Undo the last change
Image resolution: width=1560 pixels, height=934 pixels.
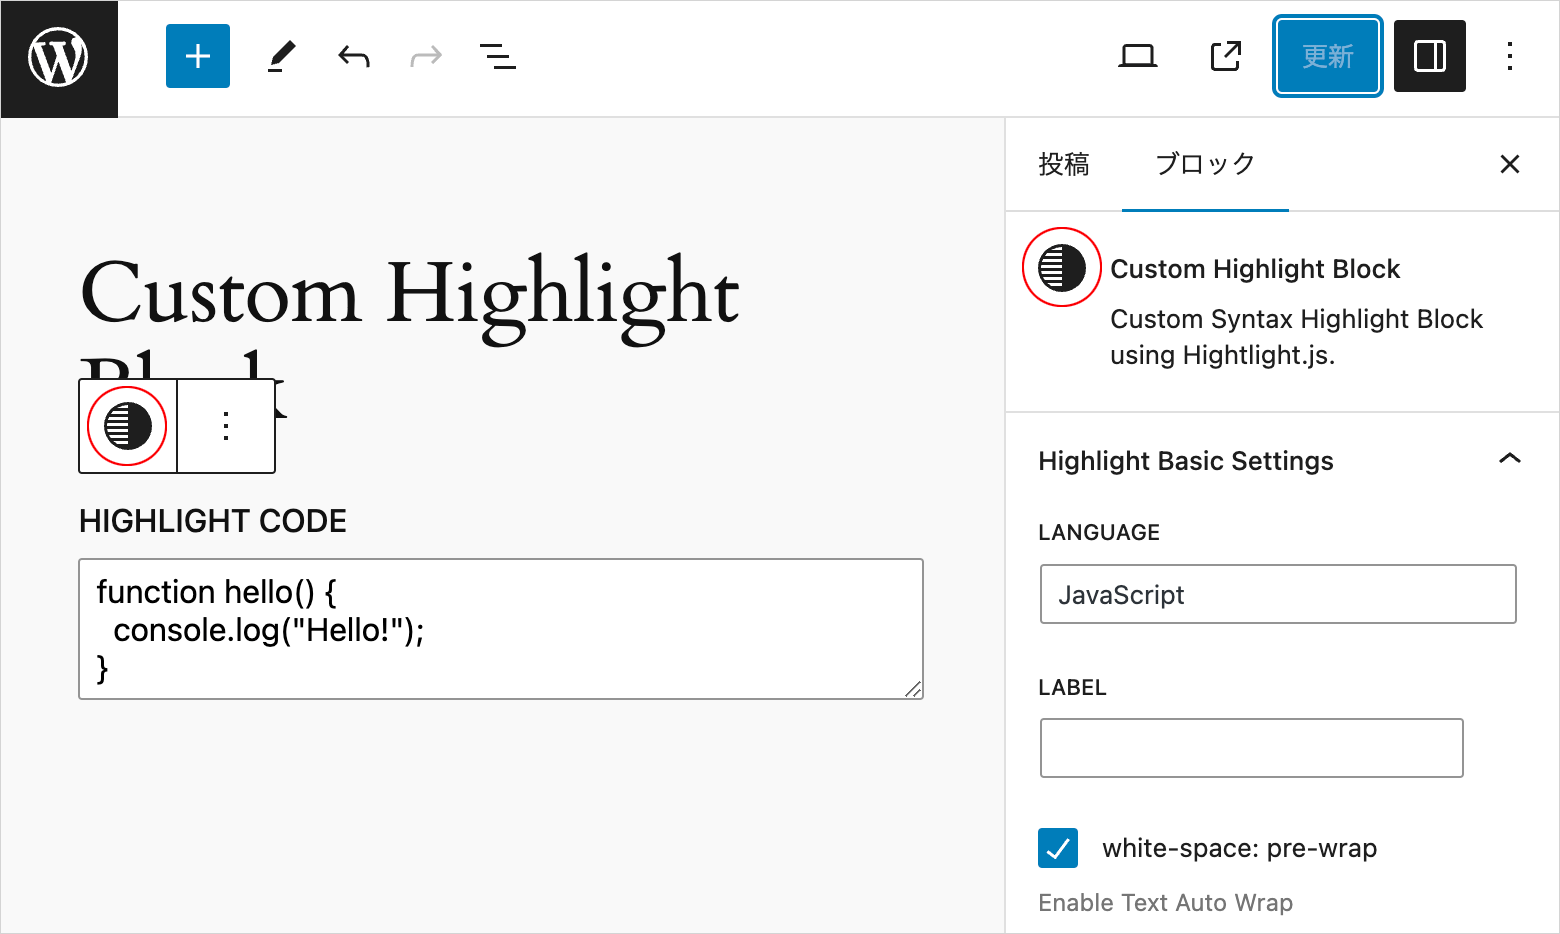(353, 57)
